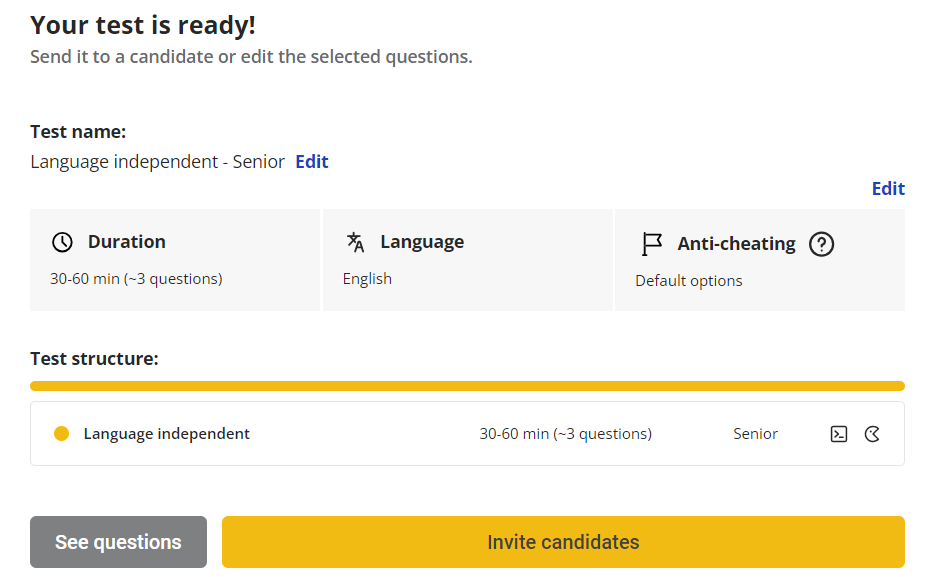Click the yellow progress bar under Test structure
Viewport: 935px width, 577px height.
pos(467,386)
